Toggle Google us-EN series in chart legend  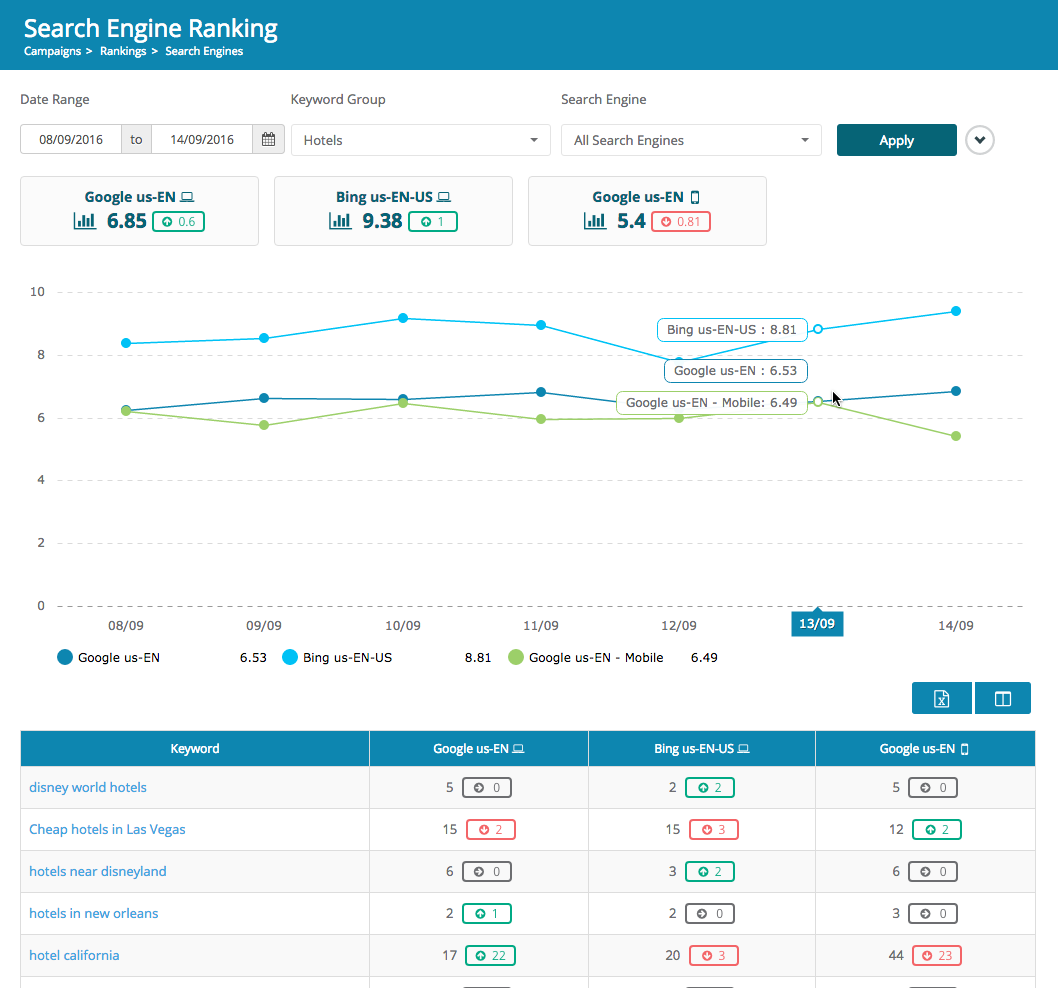click(x=108, y=658)
